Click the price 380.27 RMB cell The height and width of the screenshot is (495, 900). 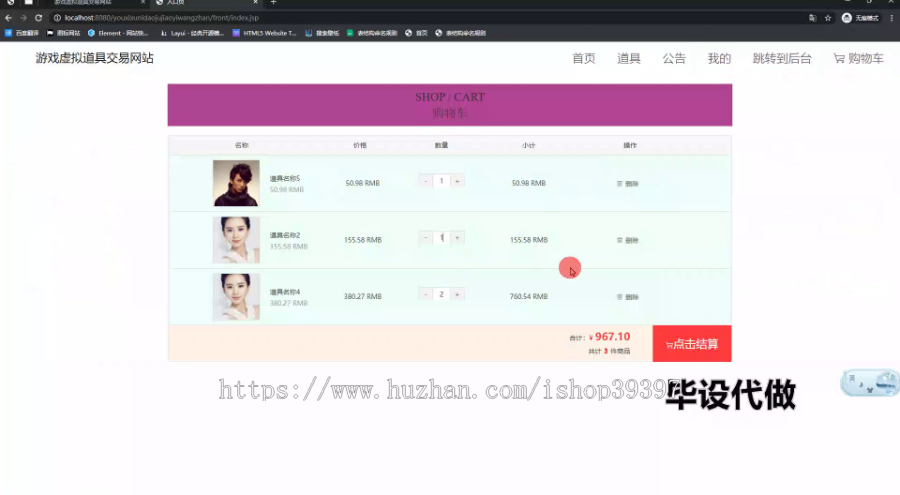tap(363, 296)
